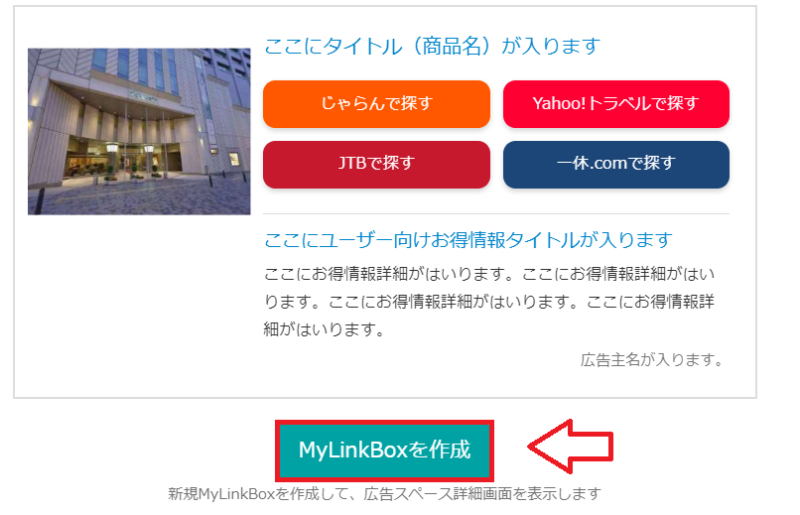Click the MyLinkBoxを作成 button
This screenshot has width=800, height=515.
(x=384, y=450)
